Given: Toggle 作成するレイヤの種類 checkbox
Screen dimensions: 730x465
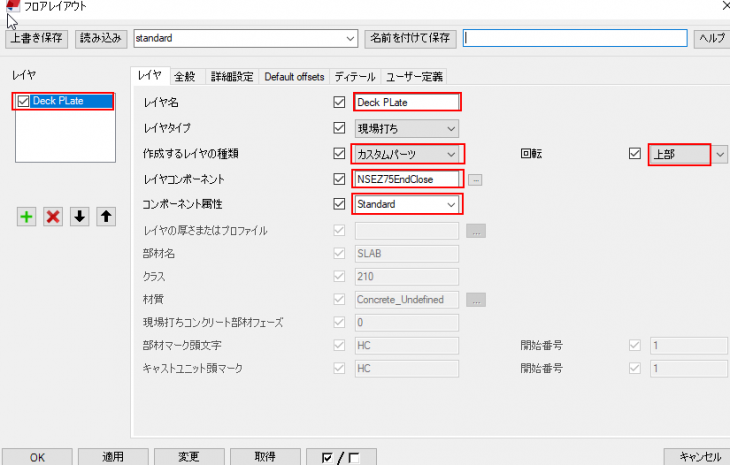Looking at the screenshot, I should [339, 154].
